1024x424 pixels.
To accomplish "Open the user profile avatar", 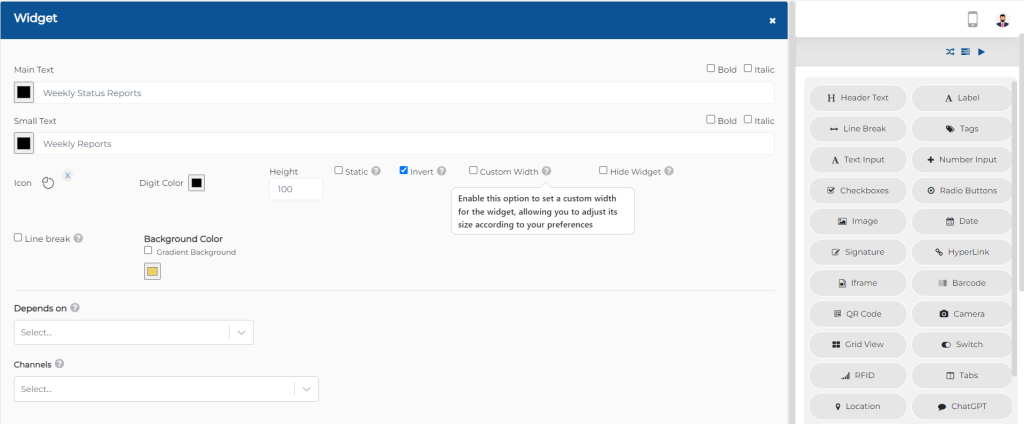I will [1002, 20].
